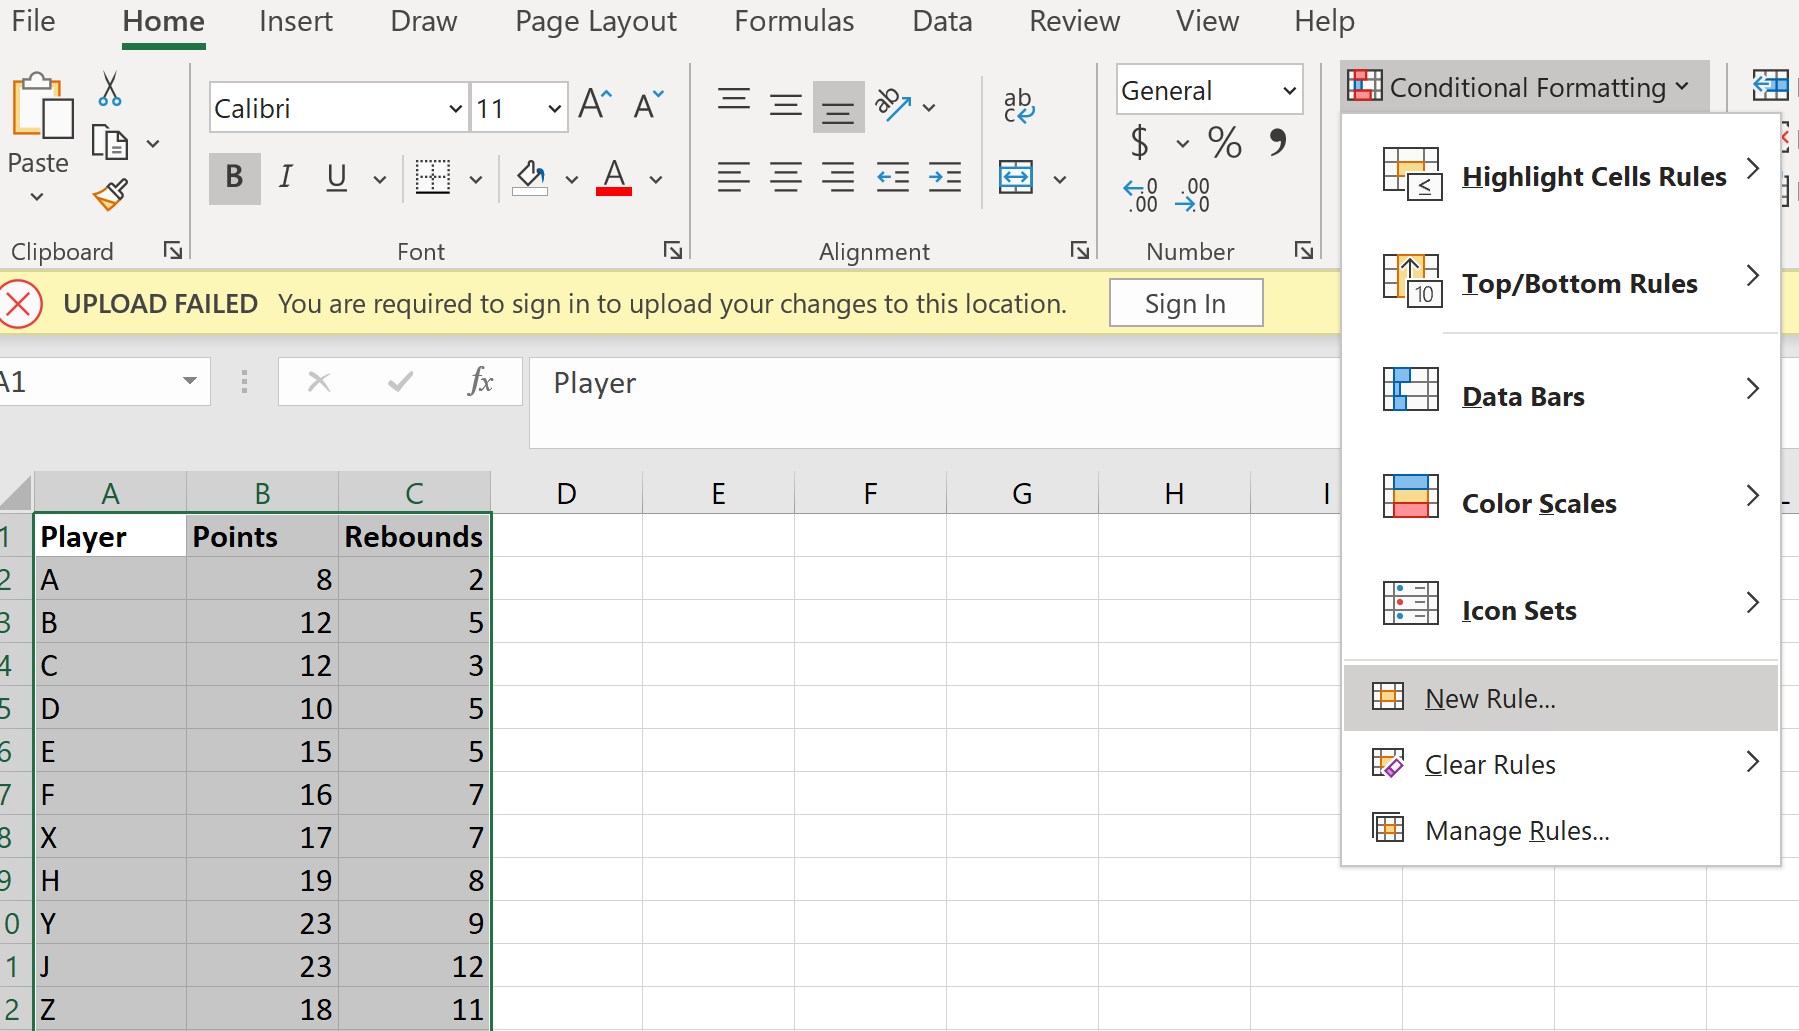Select the Format Painter tool
The width and height of the screenshot is (1799, 1031).
click(110, 194)
